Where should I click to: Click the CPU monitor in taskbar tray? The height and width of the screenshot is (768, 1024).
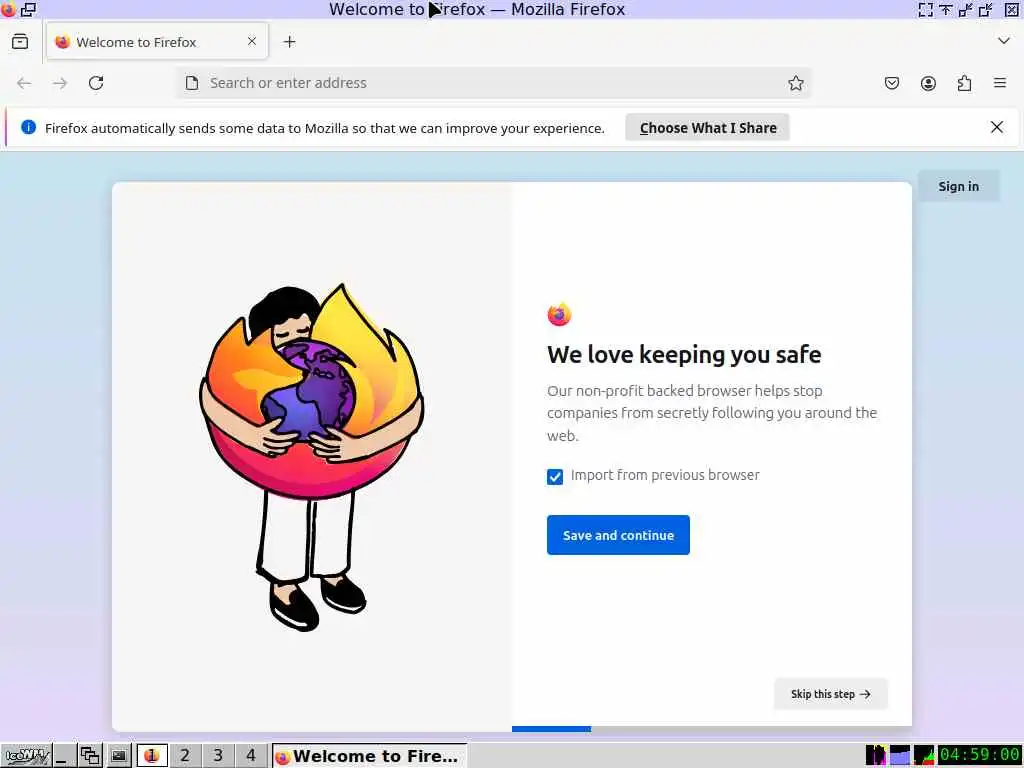876,755
